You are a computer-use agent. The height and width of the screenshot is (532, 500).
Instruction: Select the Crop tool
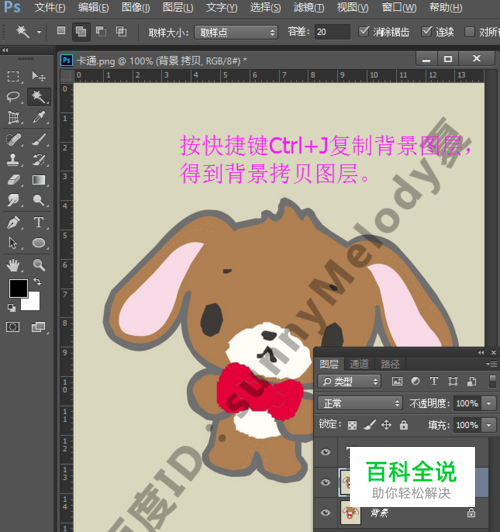click(x=13, y=117)
